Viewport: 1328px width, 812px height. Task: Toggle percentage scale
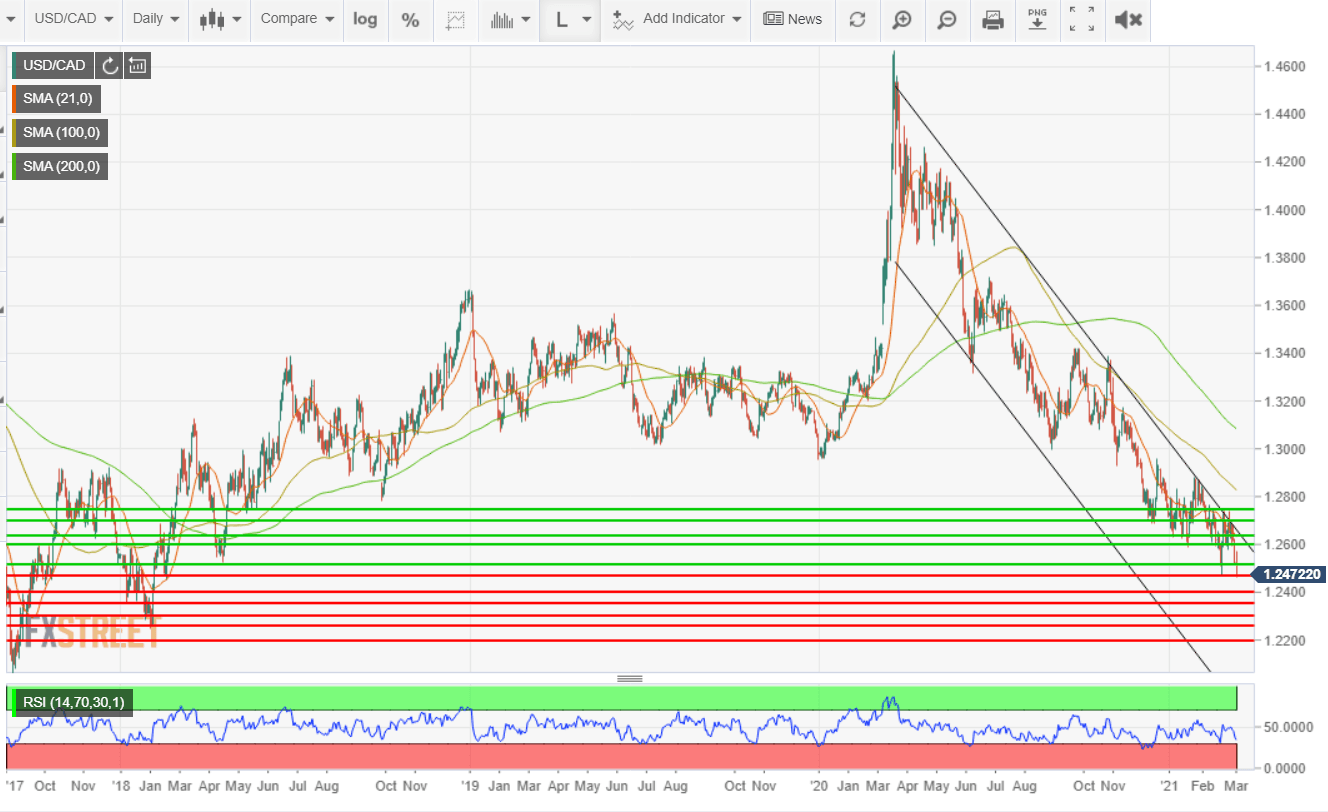[x=410, y=19]
